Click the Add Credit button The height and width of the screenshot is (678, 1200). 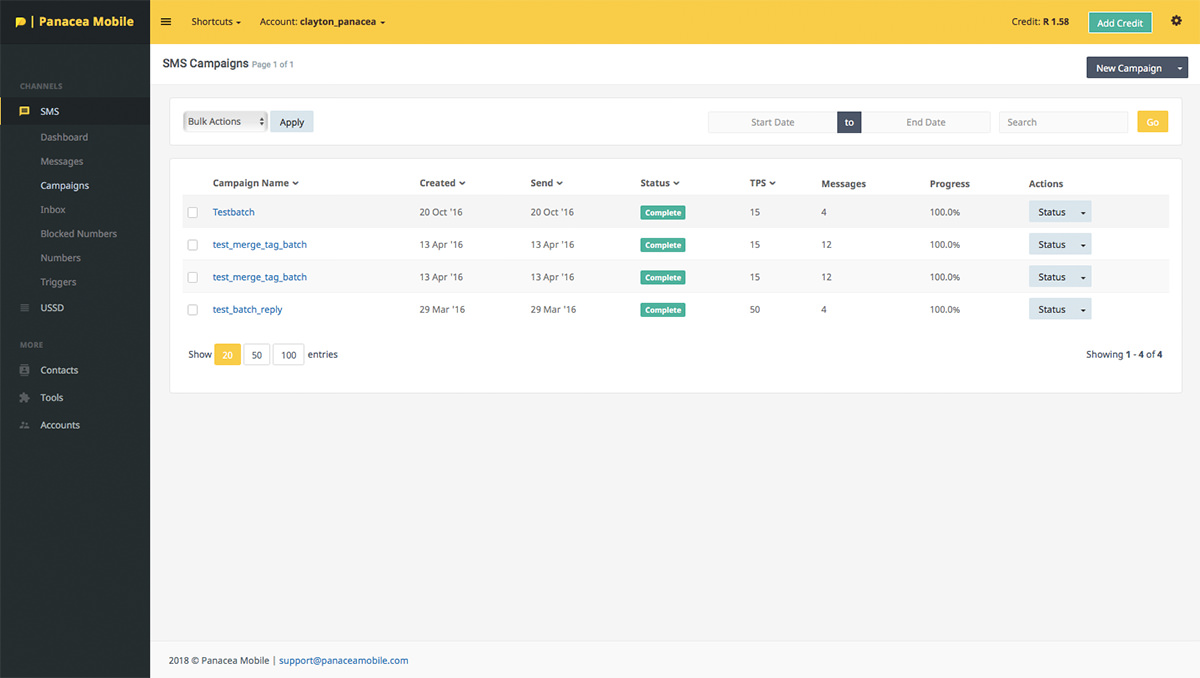[1120, 23]
